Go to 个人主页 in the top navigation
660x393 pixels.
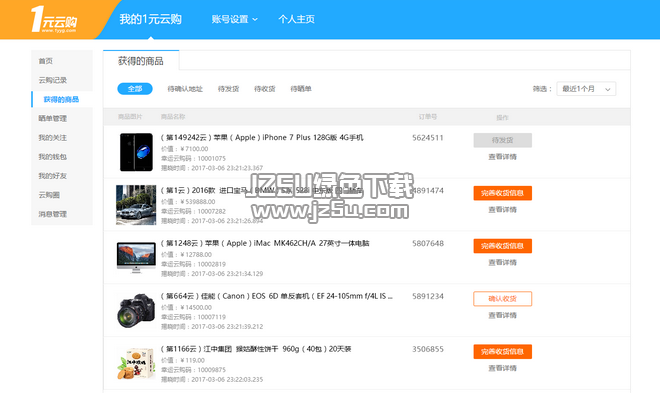pyautogui.click(x=296, y=19)
